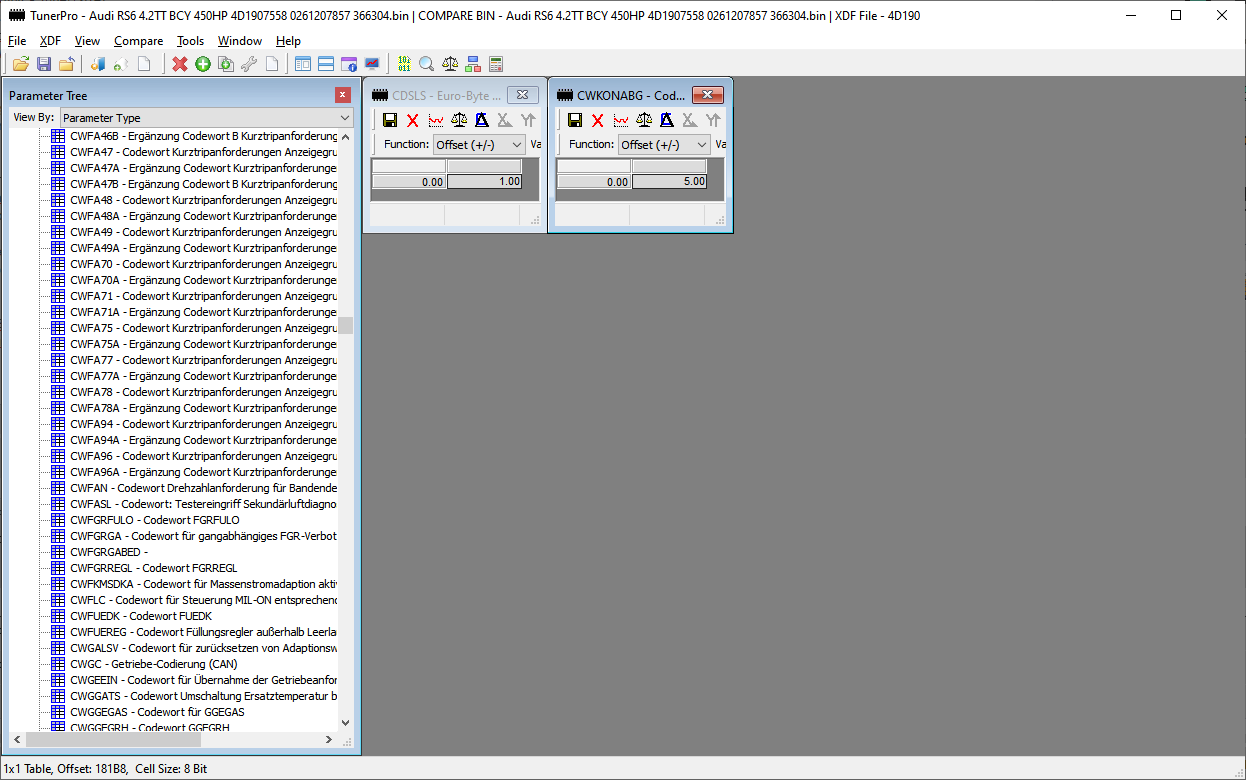Viewport: 1246px width, 780px height.
Task: Click the balance scales icon in main toolbar
Action: point(450,64)
